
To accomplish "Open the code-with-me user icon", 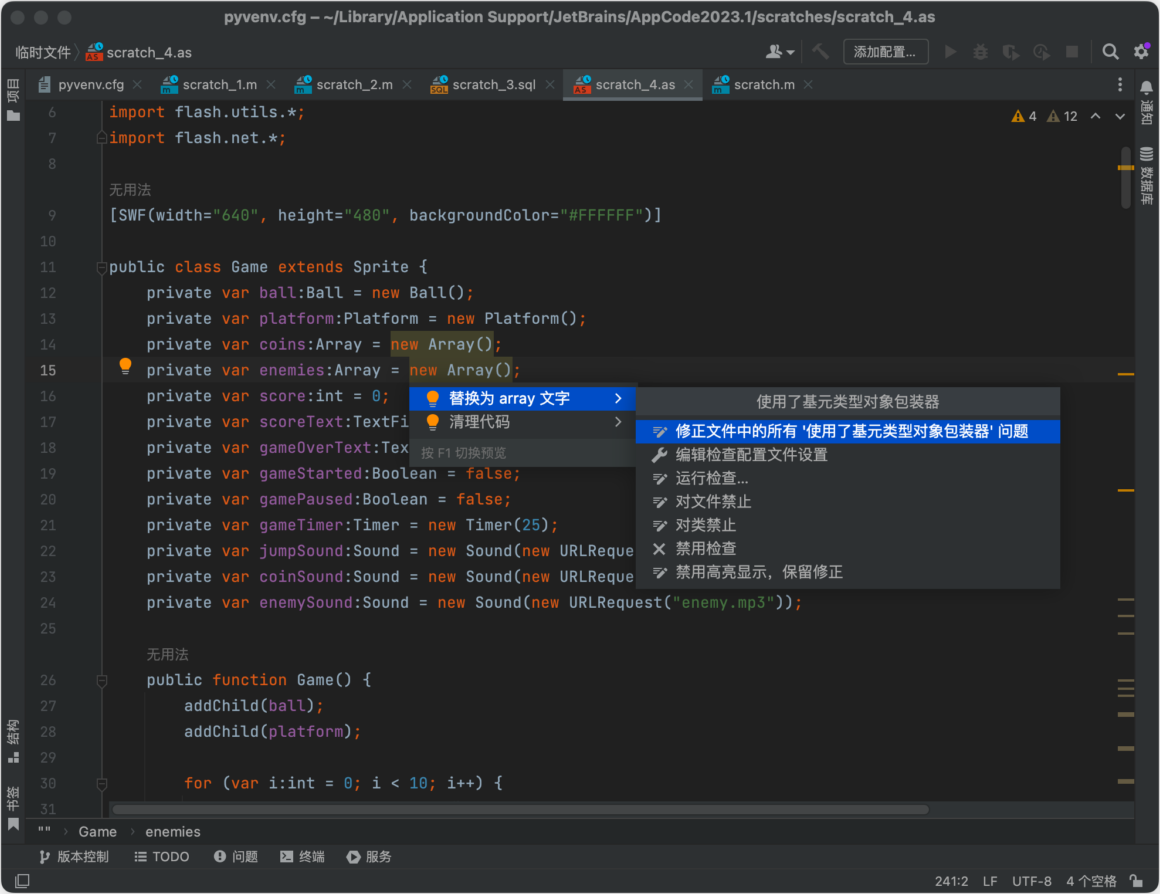I will click(779, 52).
